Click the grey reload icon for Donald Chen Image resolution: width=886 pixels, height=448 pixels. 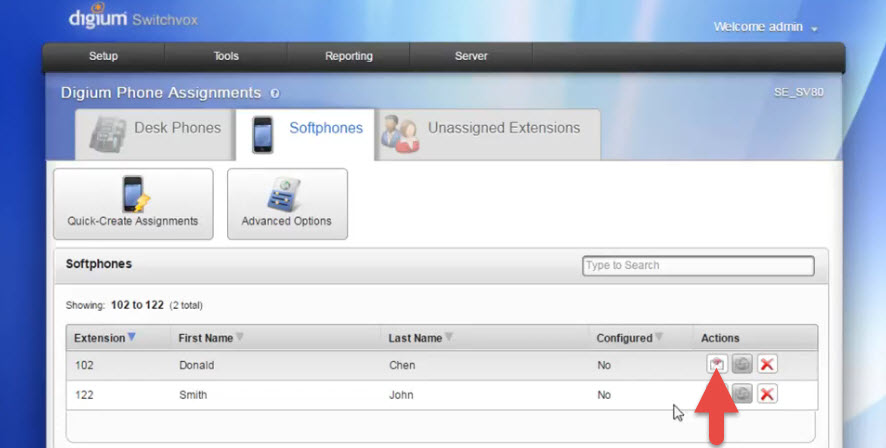point(742,364)
